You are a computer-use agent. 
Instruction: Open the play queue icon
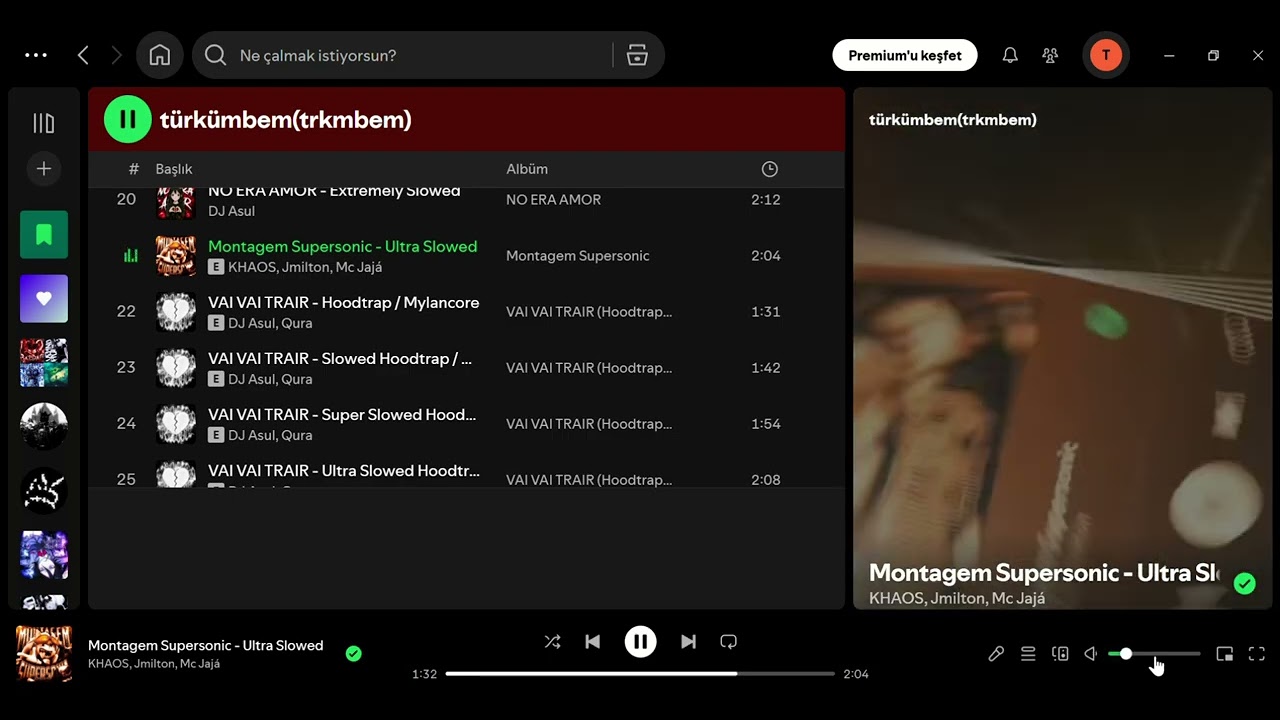coord(1028,654)
